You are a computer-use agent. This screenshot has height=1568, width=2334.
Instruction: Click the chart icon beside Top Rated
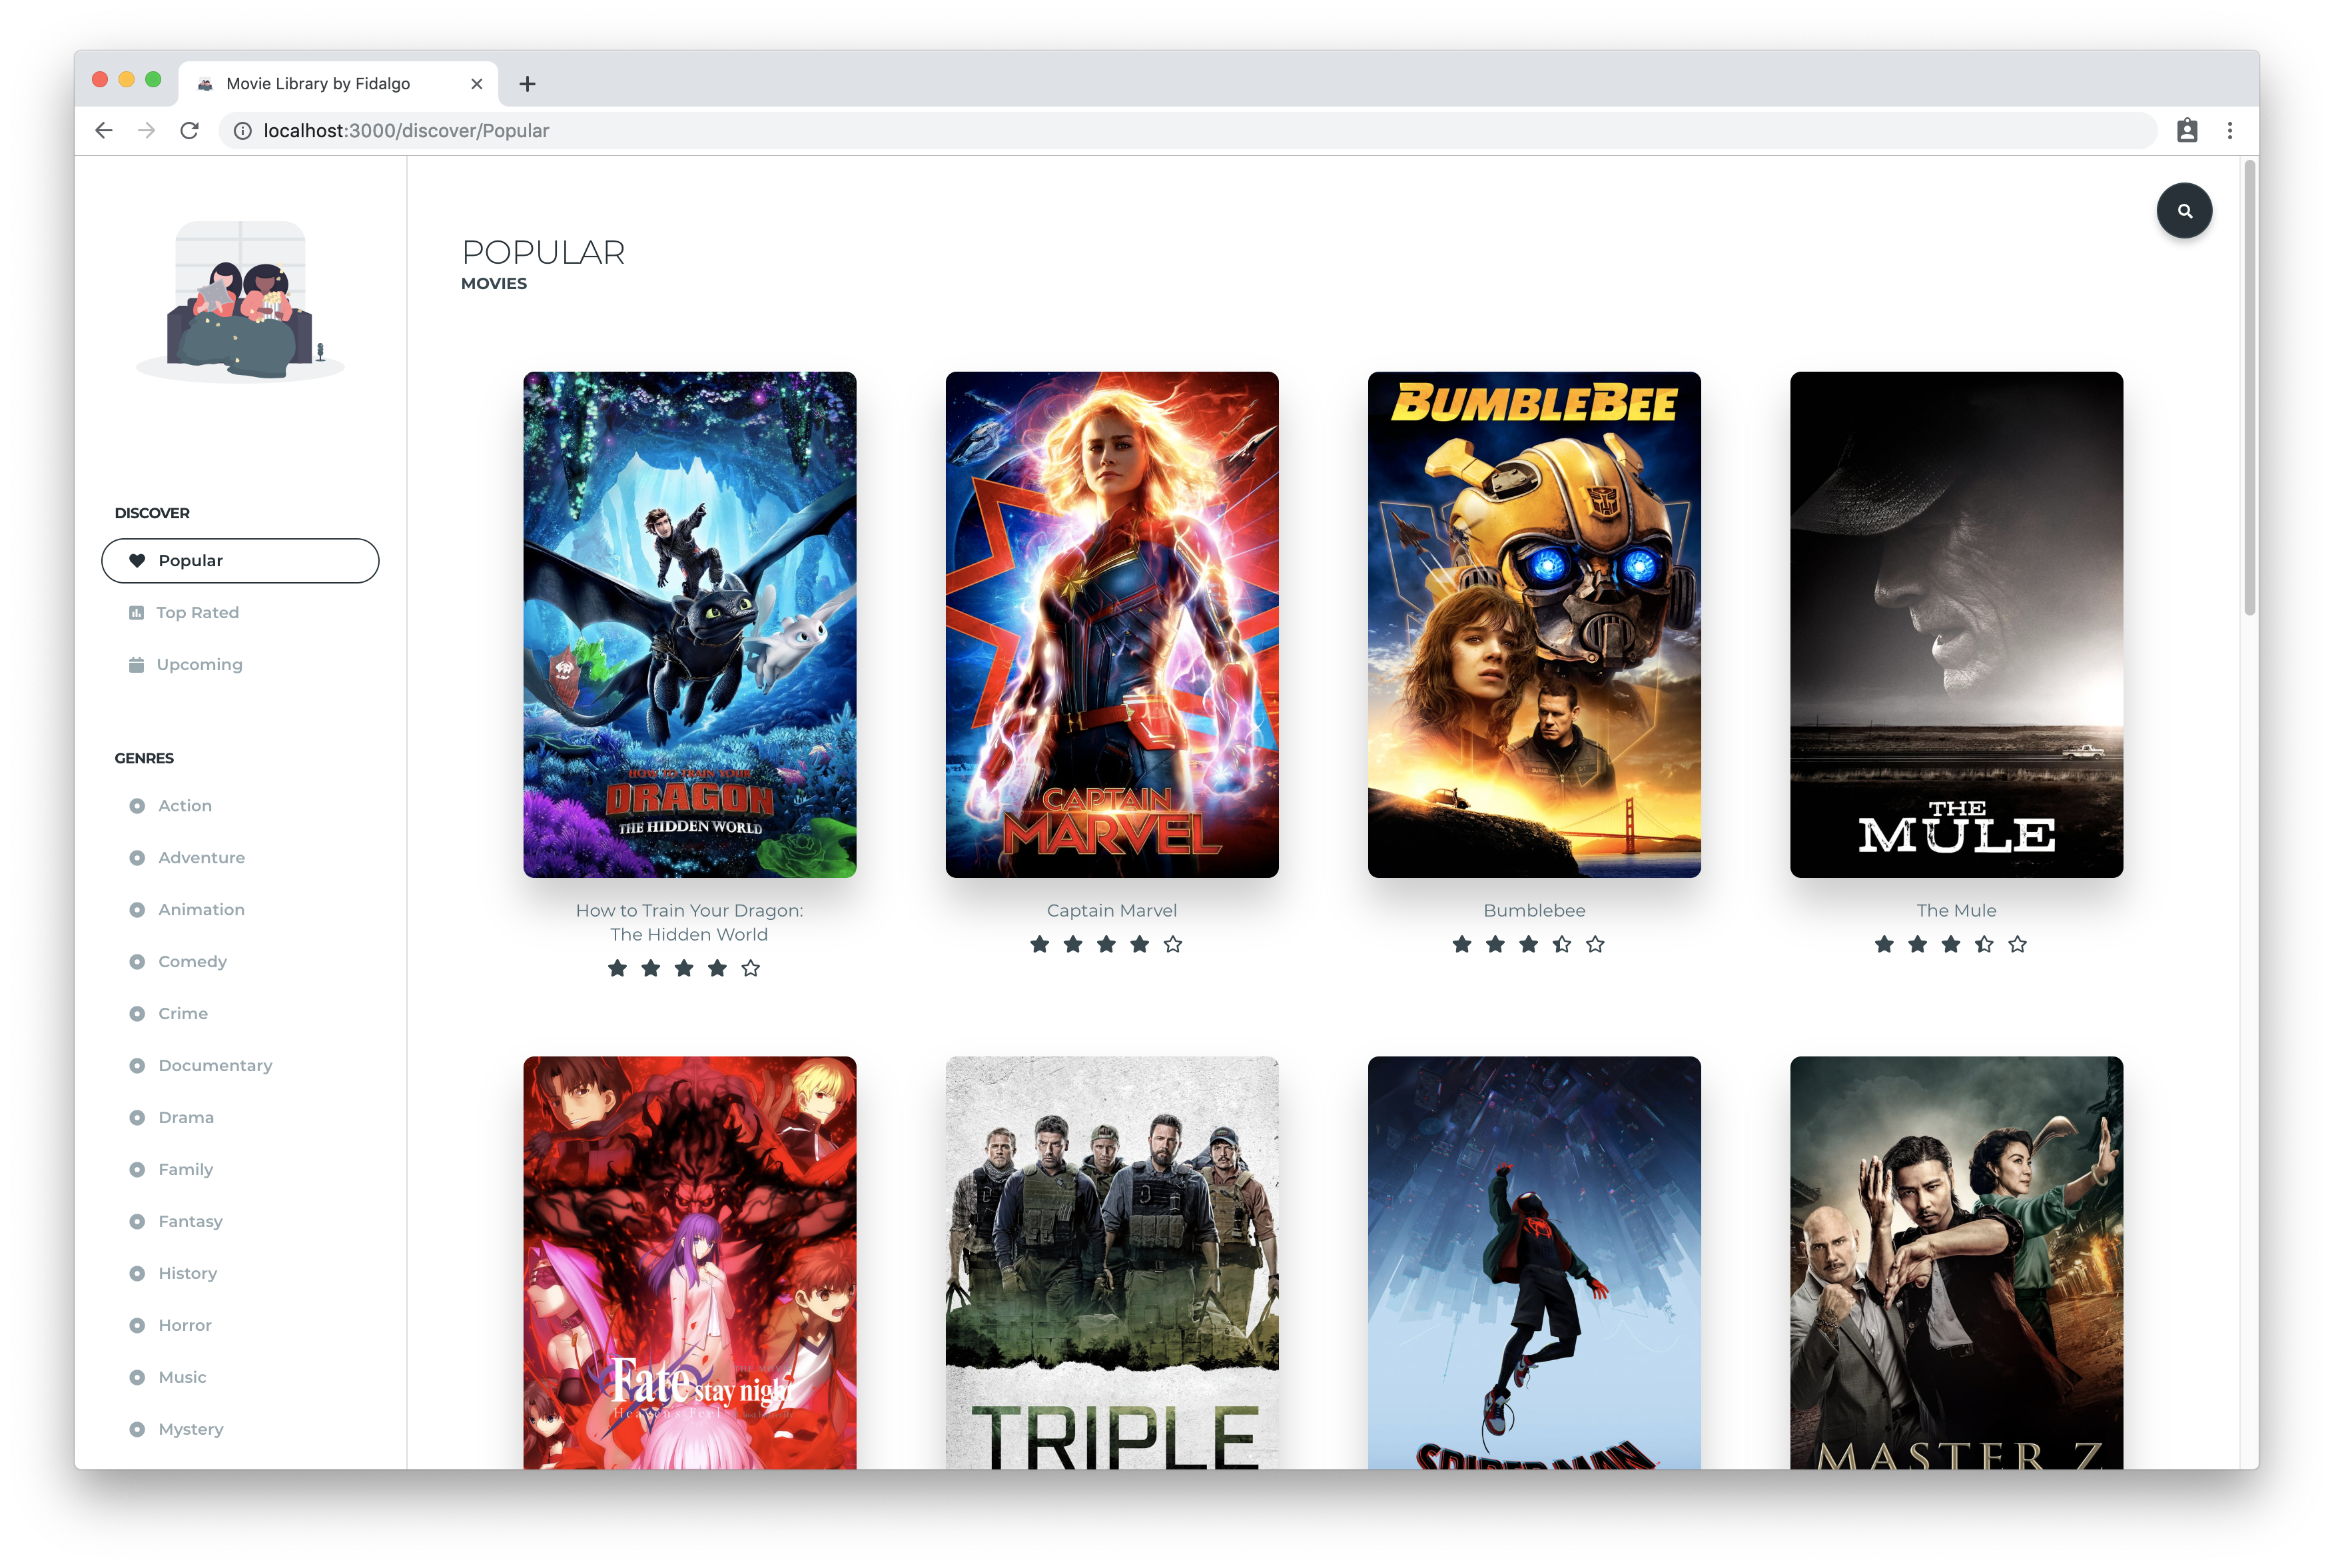click(x=136, y=613)
